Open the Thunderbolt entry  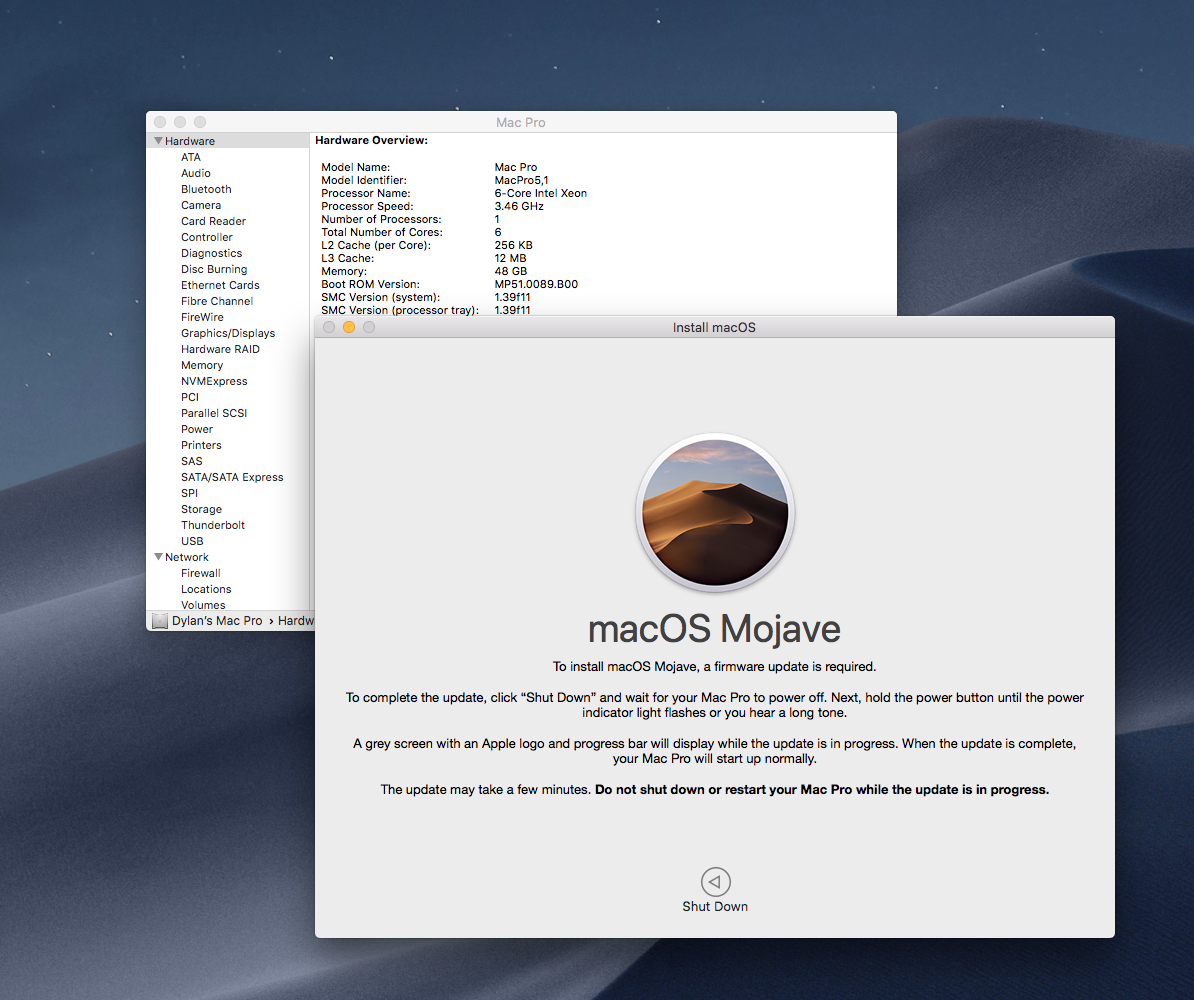coord(213,525)
